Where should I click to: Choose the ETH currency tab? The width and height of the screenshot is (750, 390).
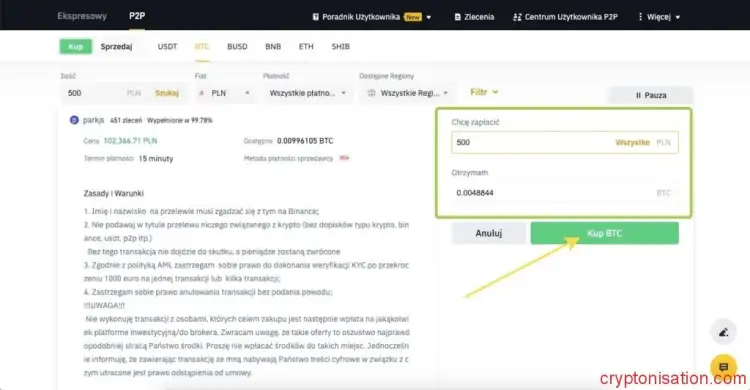click(x=306, y=46)
